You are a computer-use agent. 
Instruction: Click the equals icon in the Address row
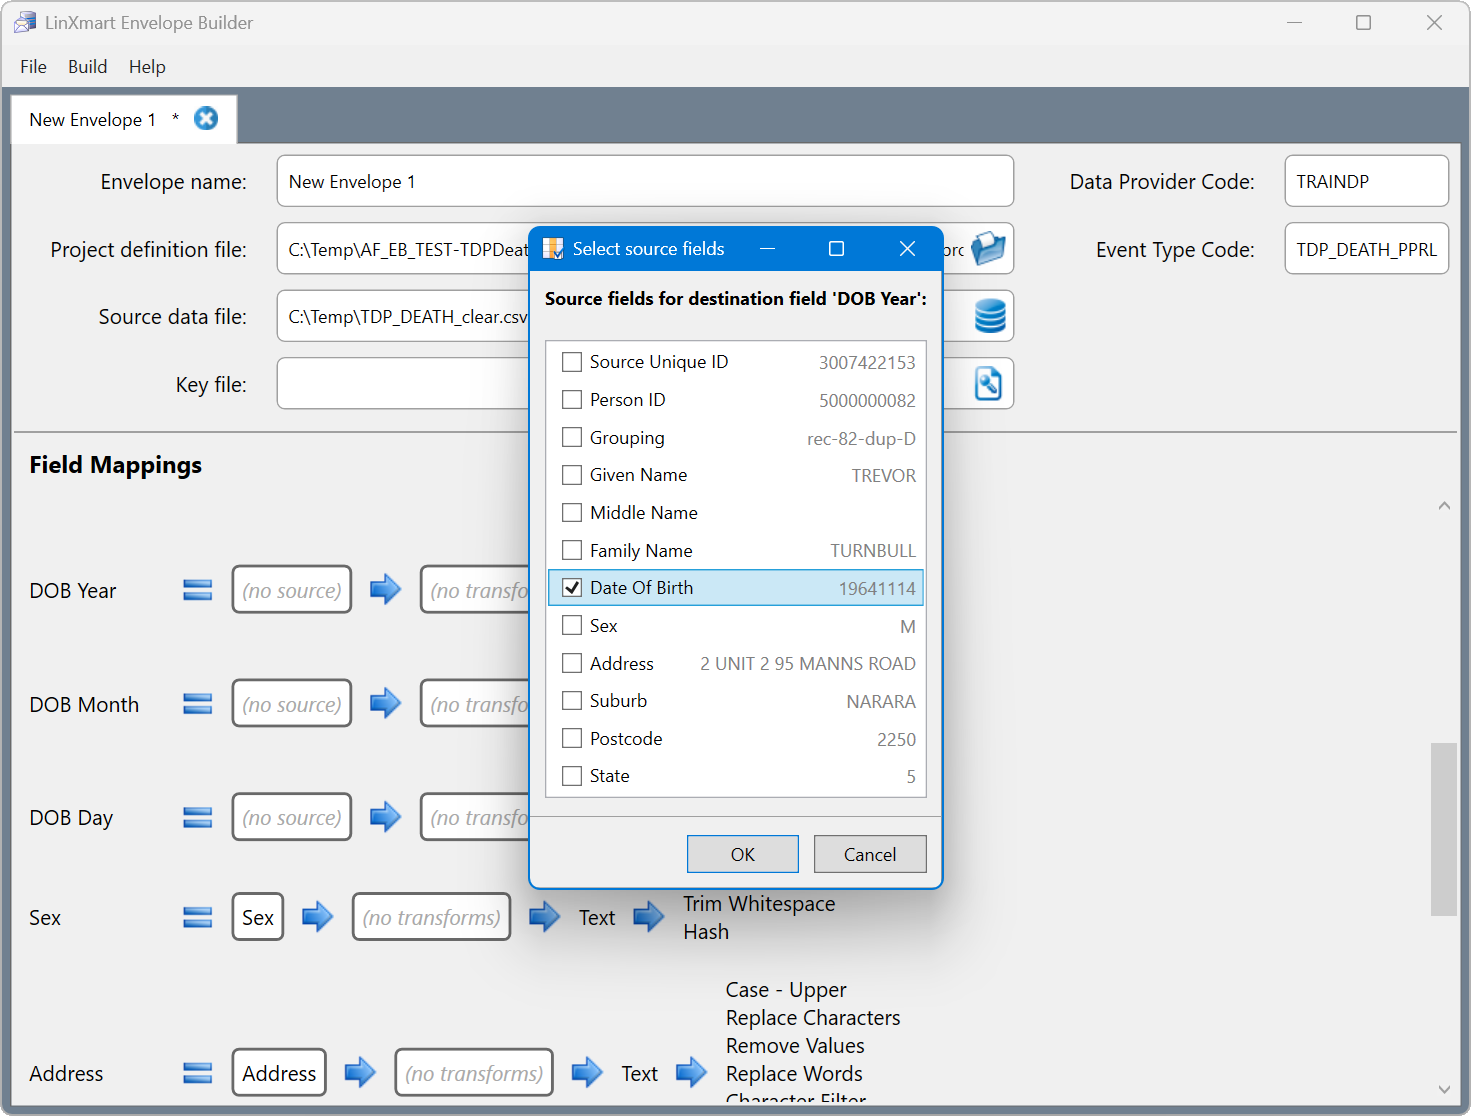point(198,1073)
